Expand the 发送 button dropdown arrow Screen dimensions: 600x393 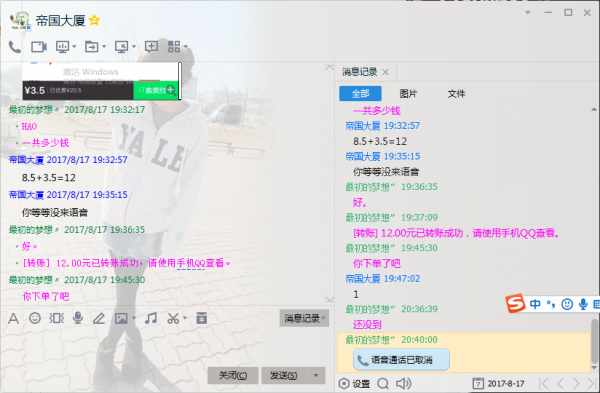[x=316, y=375]
